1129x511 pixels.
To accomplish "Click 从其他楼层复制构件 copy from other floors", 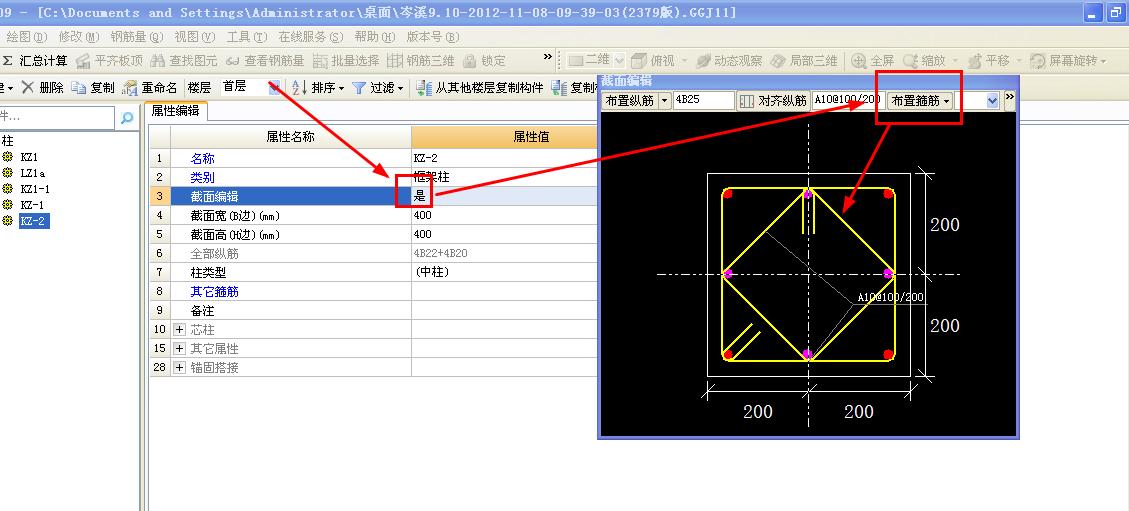I will click(480, 88).
